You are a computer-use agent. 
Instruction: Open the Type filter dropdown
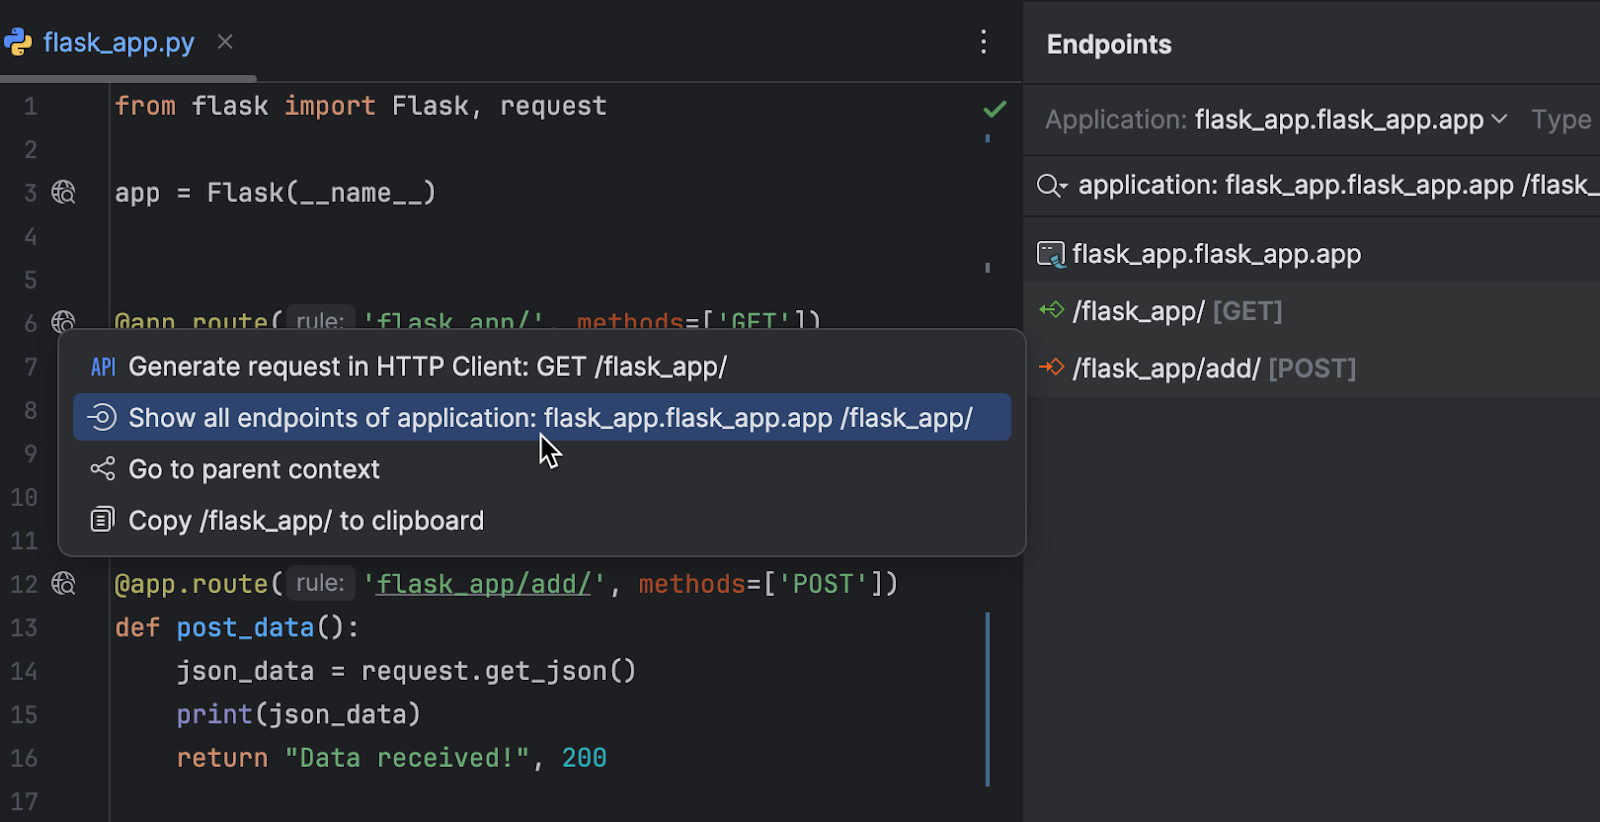coord(1561,120)
